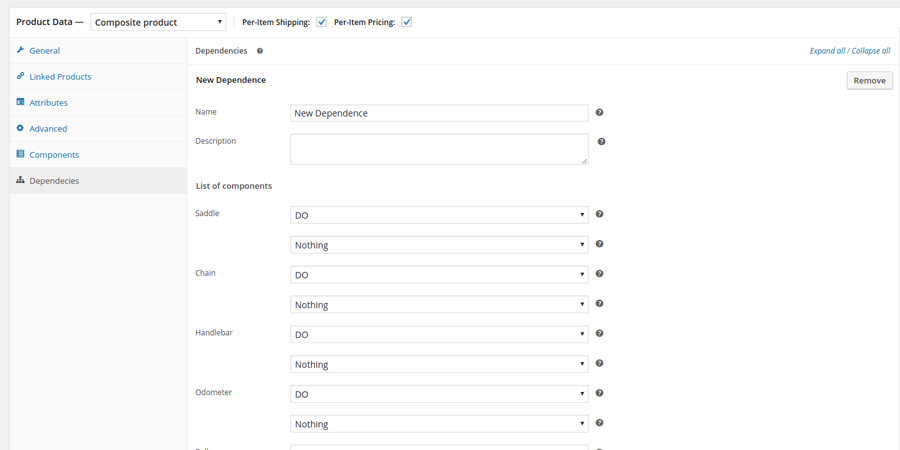This screenshot has width=900, height=450.
Task: Click help icon beside Saddle DO dropdown
Action: (600, 214)
